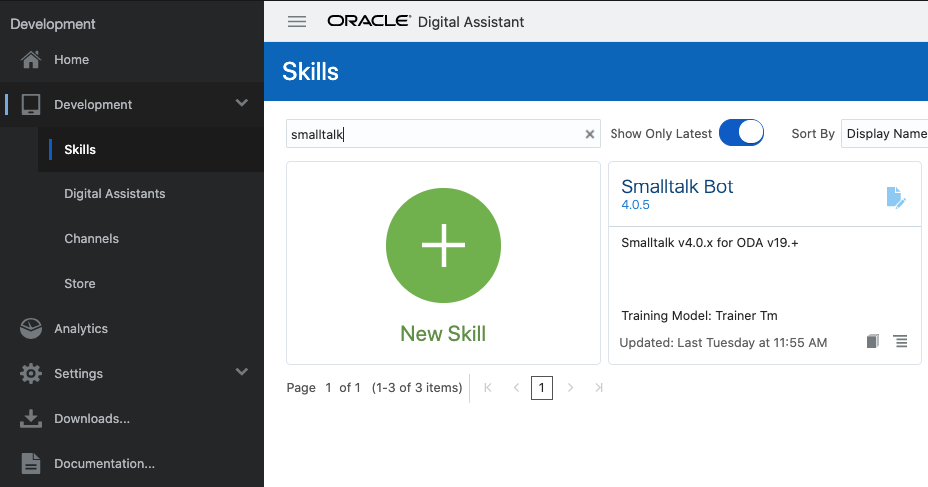The image size is (928, 487).
Task: Click the green New Skill plus circle
Action: pos(443,245)
